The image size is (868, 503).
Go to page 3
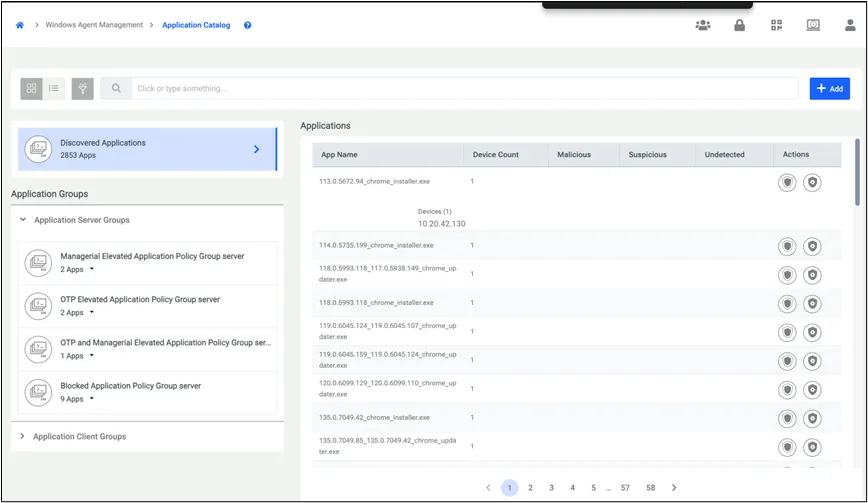[551, 488]
